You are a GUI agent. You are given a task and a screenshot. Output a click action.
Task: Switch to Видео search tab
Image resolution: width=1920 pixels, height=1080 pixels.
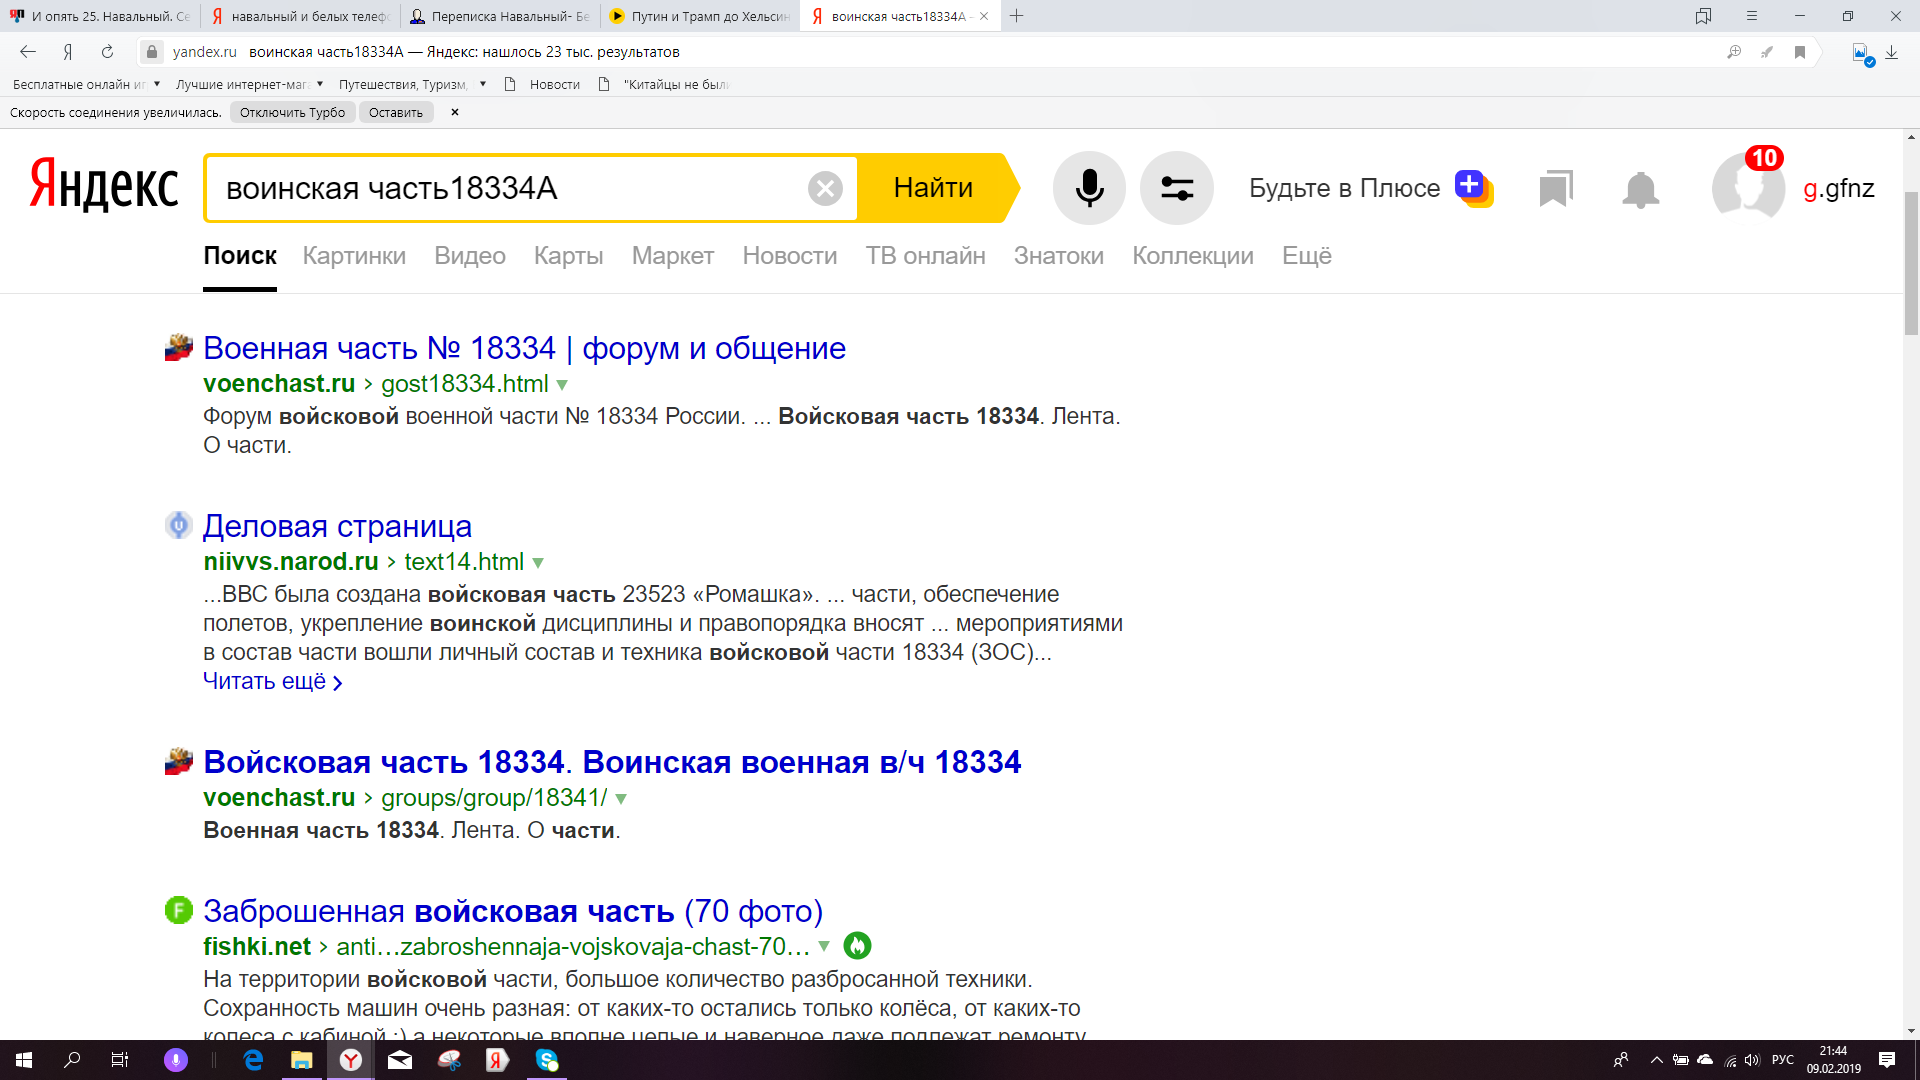coord(470,256)
